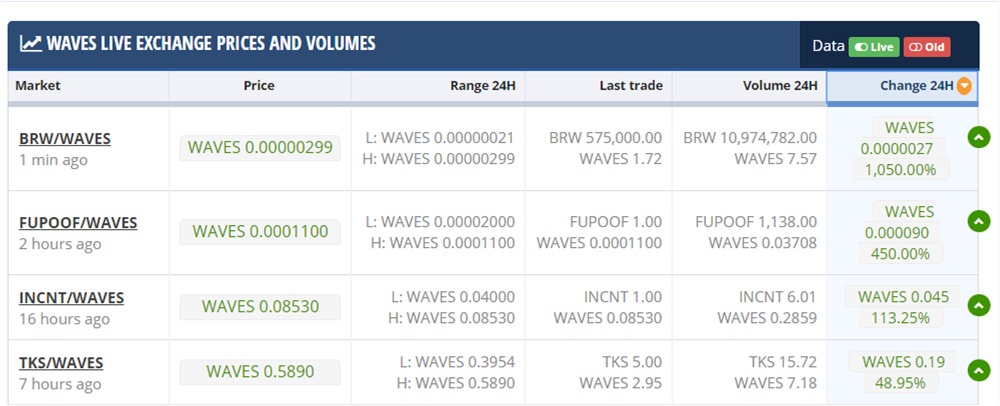Click WAVES 0.03708 volume value
Image resolution: width=1000 pixels, height=406 pixels.
click(x=763, y=243)
